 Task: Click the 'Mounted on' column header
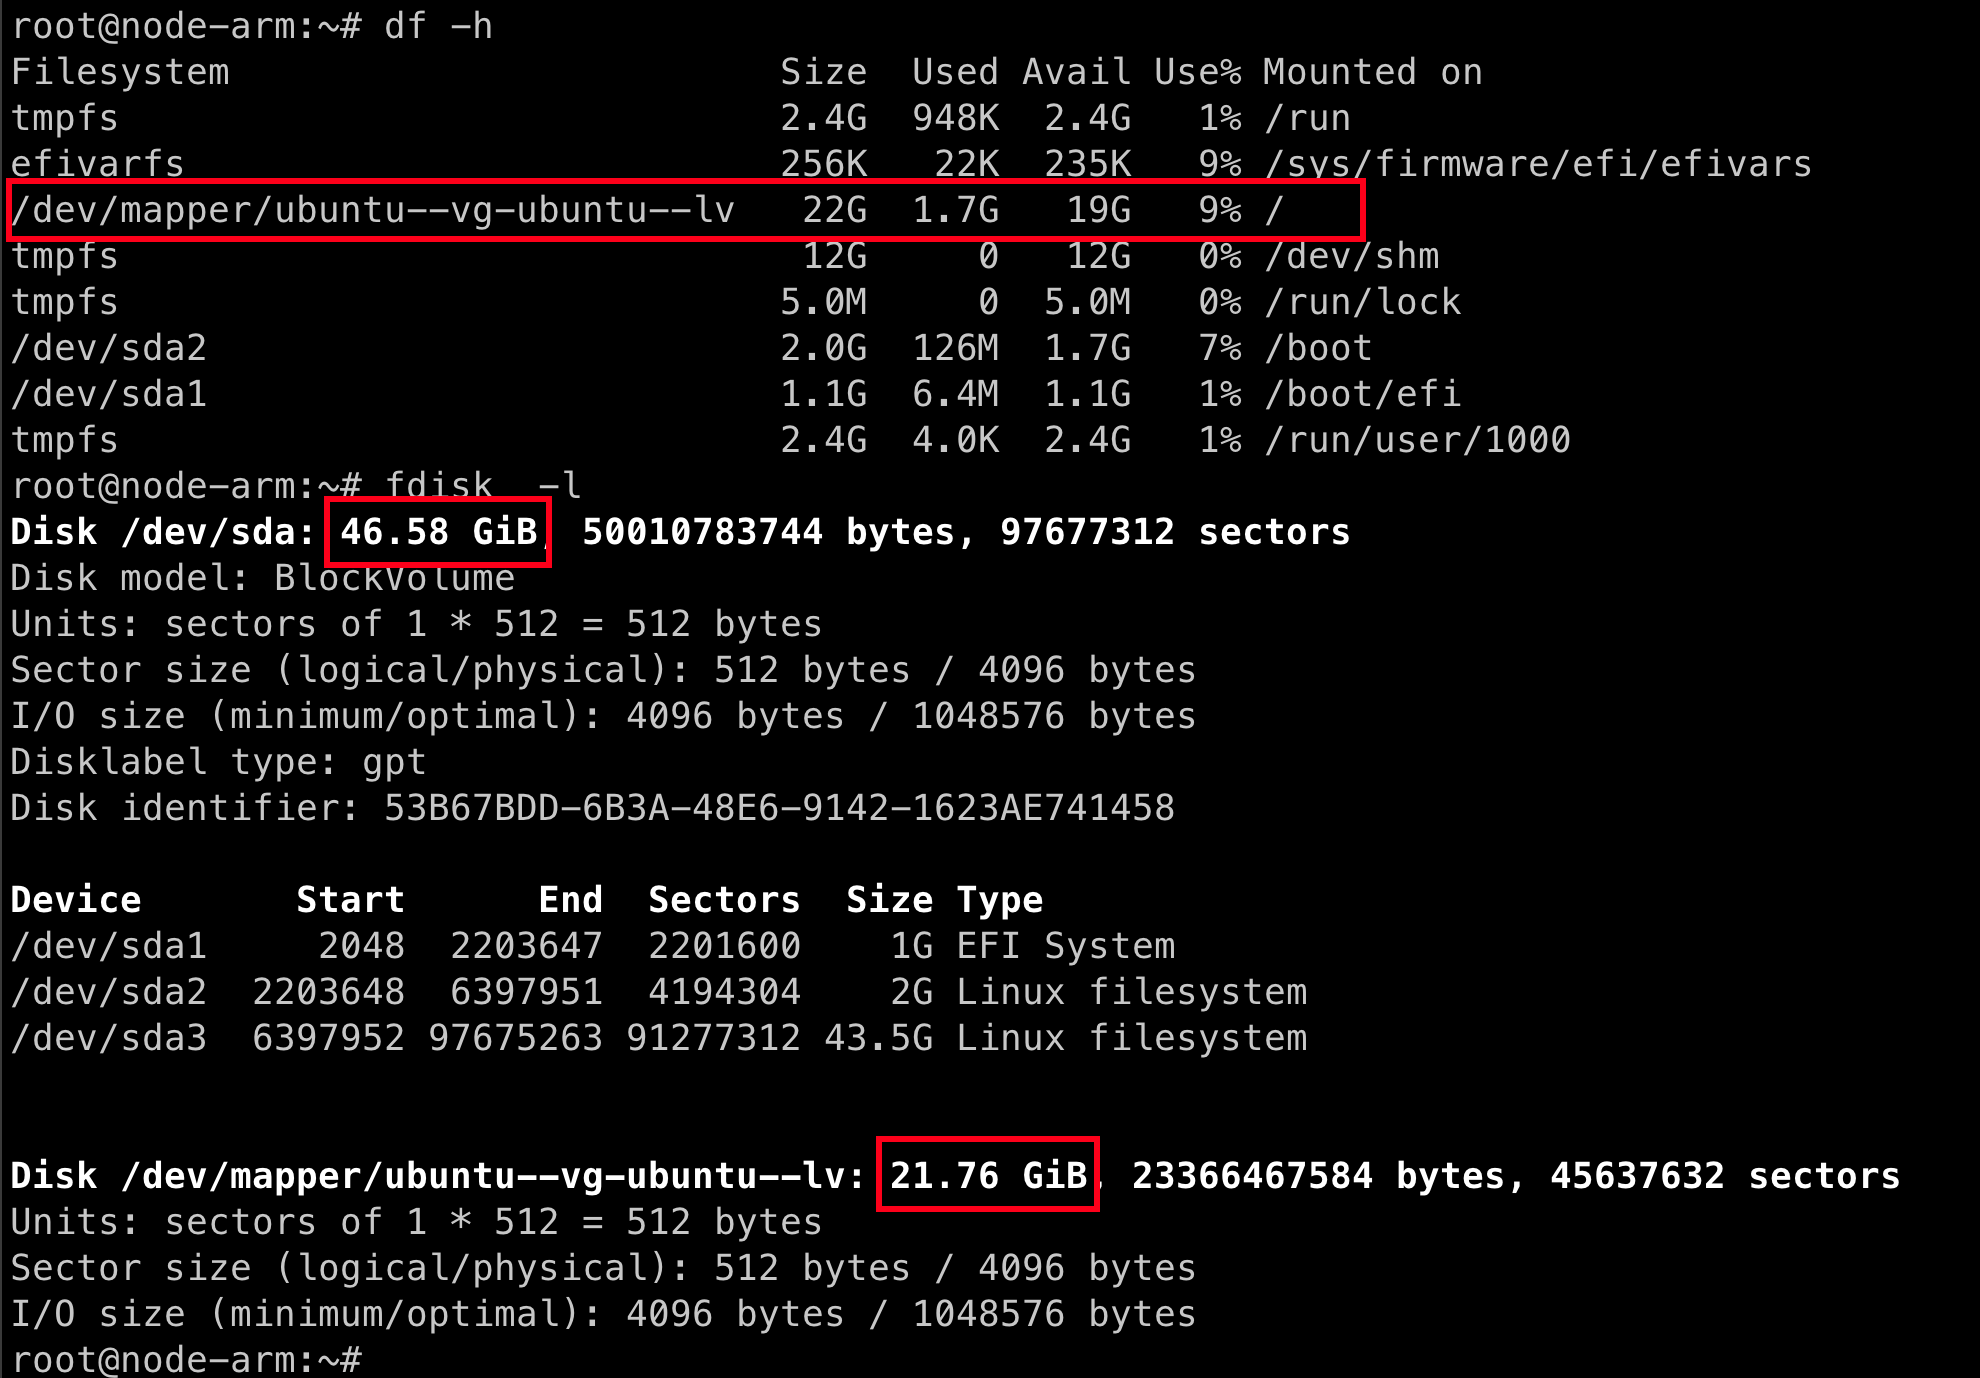1372,72
